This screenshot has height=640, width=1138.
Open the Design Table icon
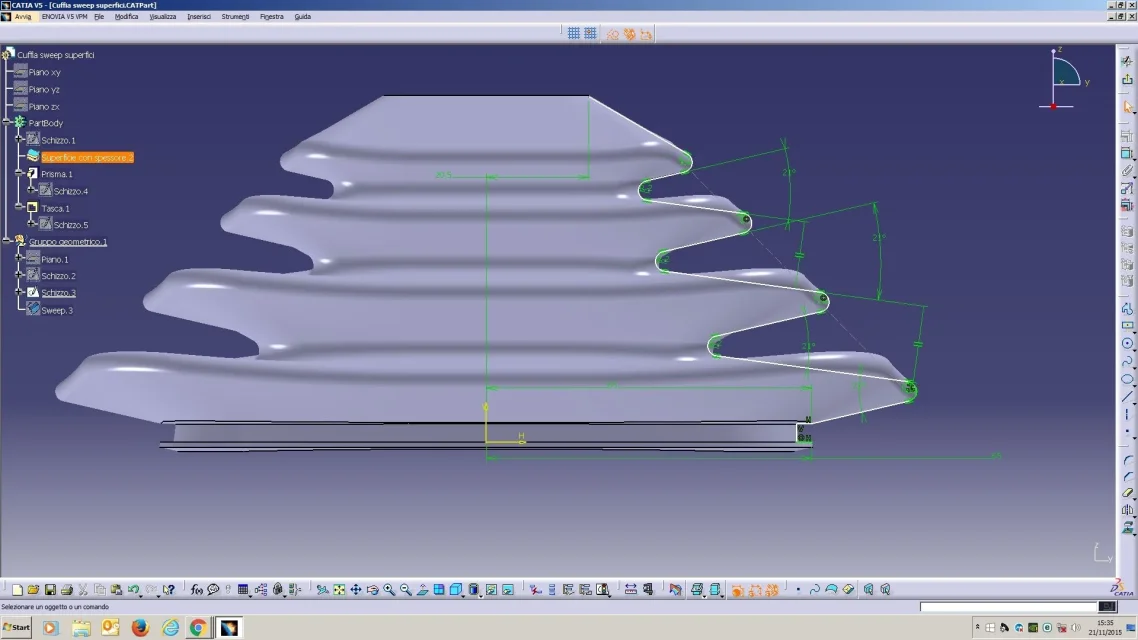(243, 590)
